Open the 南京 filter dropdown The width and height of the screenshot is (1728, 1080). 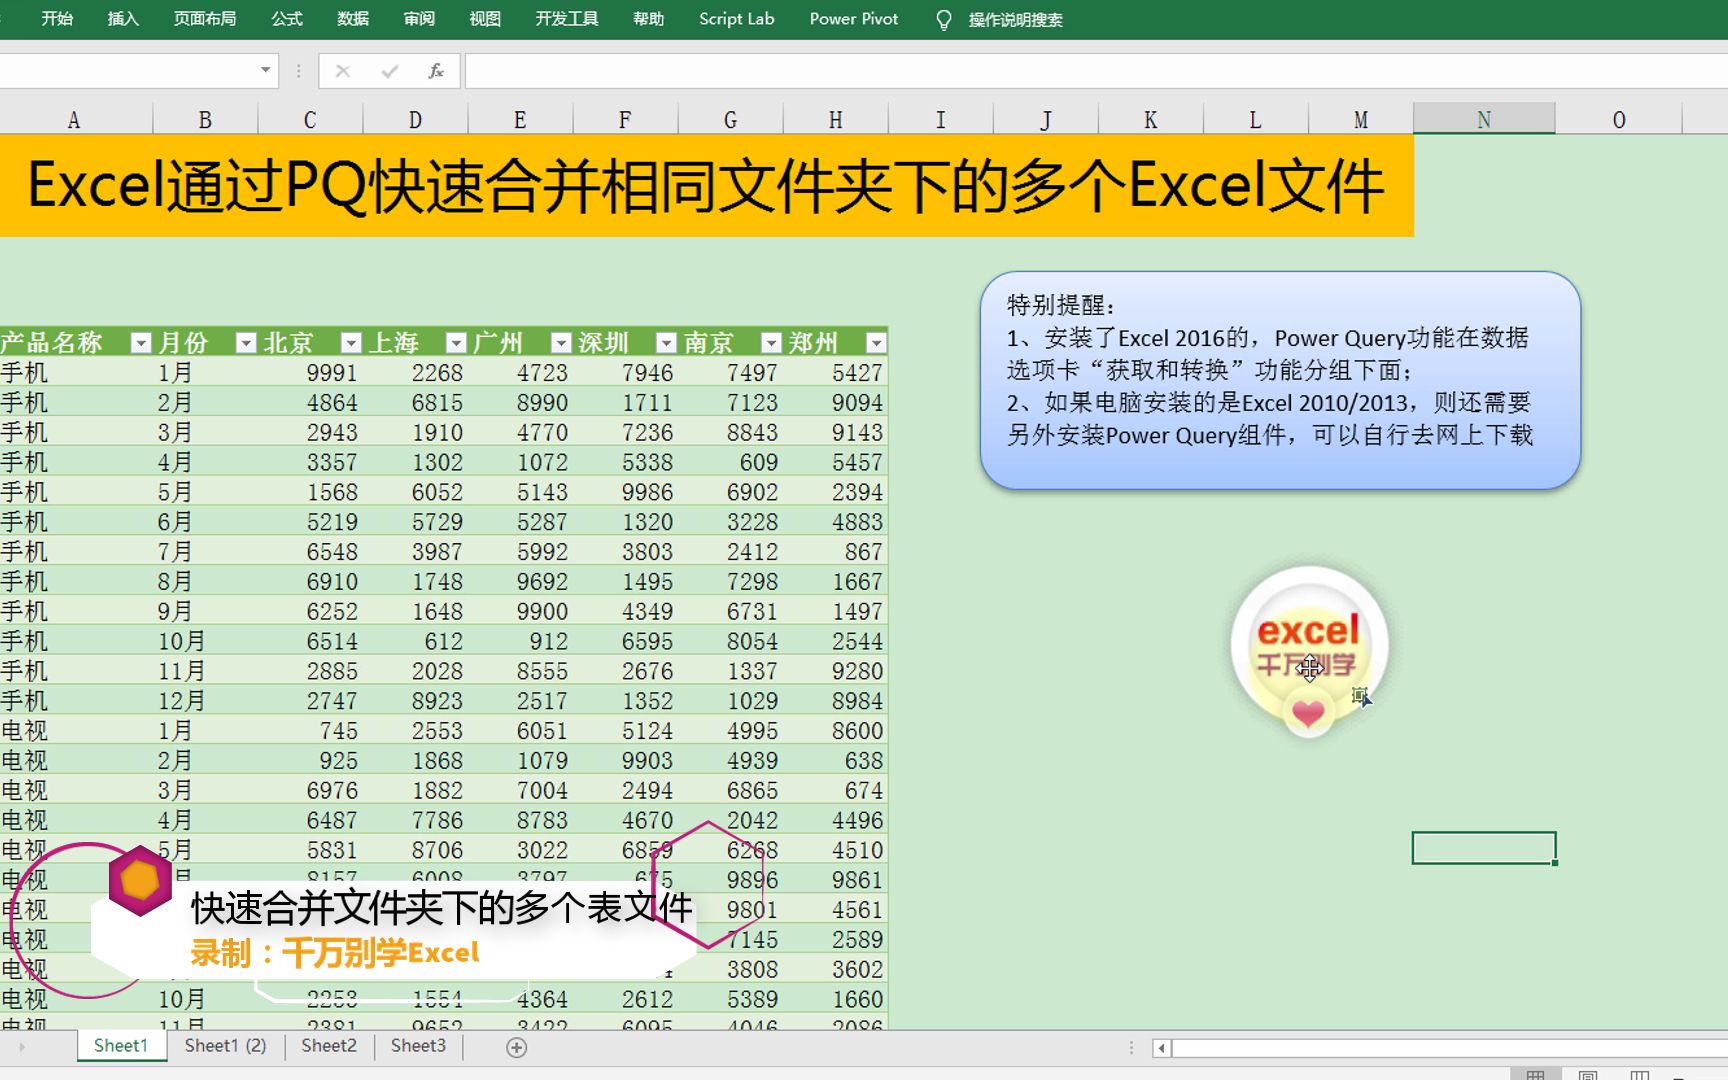pyautogui.click(x=771, y=343)
